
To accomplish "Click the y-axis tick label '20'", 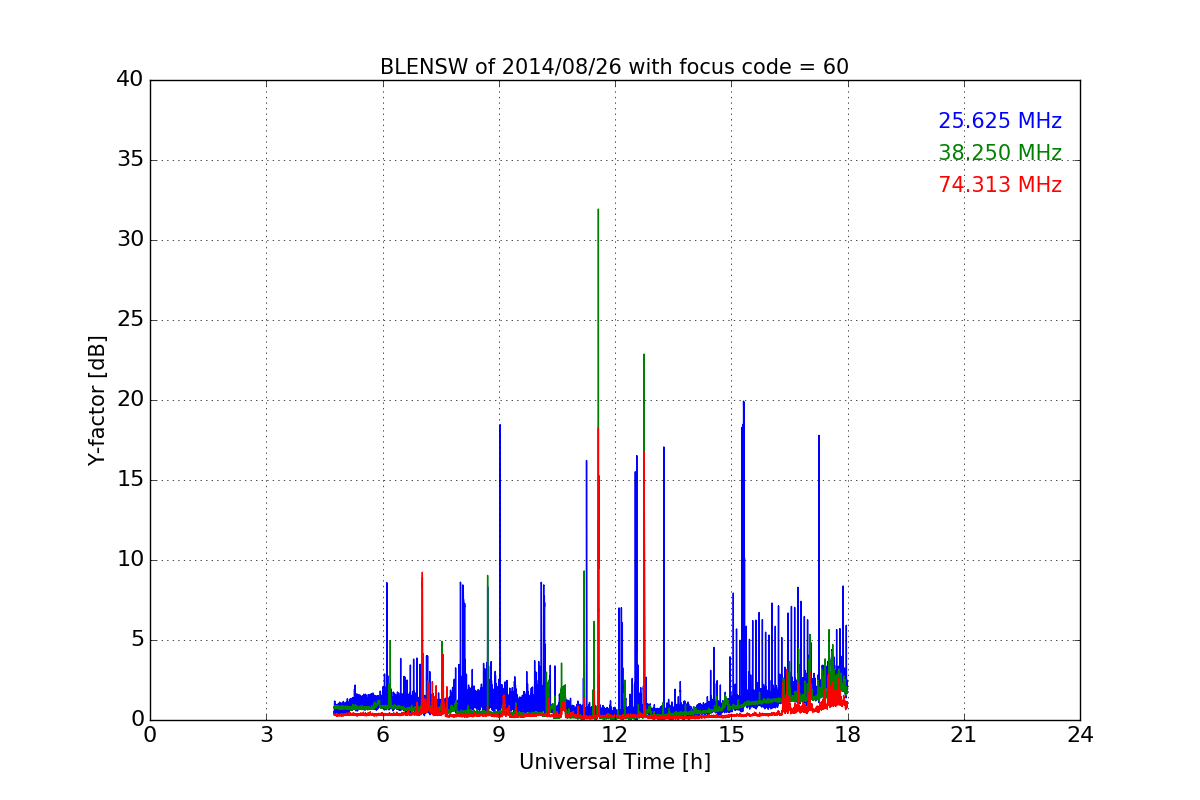I will [130, 400].
